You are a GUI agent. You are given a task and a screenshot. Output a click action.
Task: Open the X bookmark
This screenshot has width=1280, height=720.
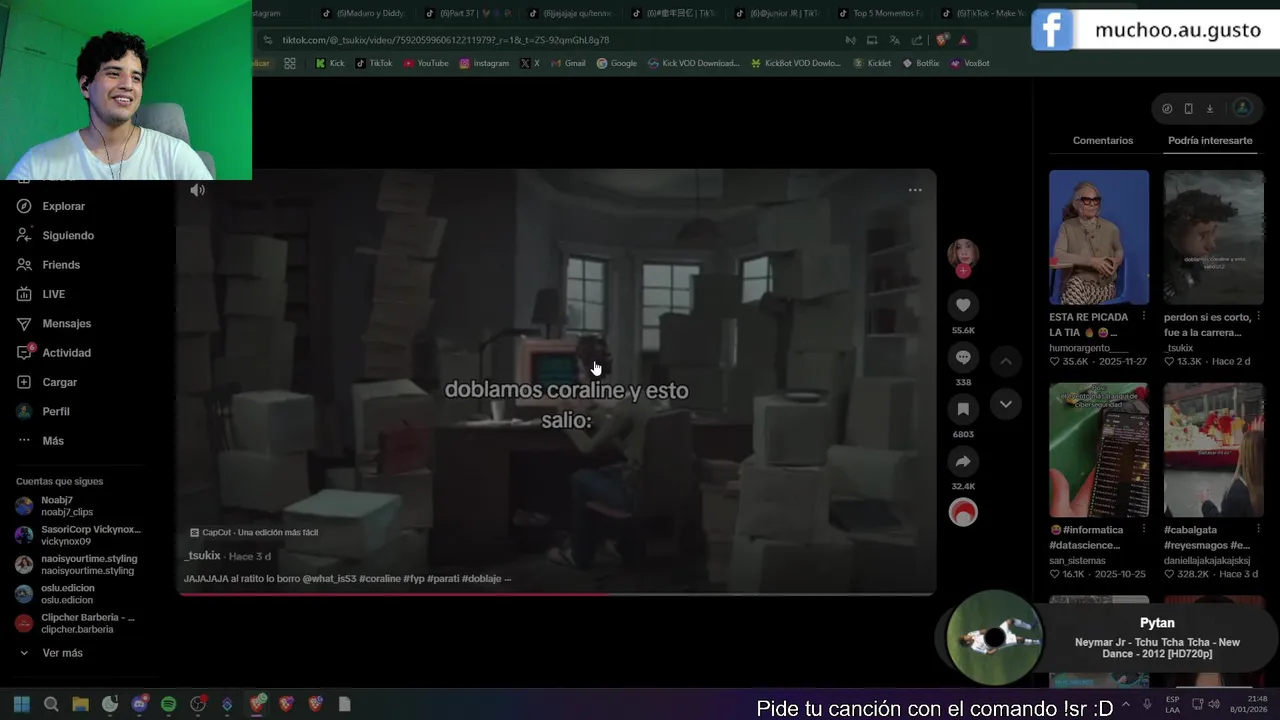[530, 63]
